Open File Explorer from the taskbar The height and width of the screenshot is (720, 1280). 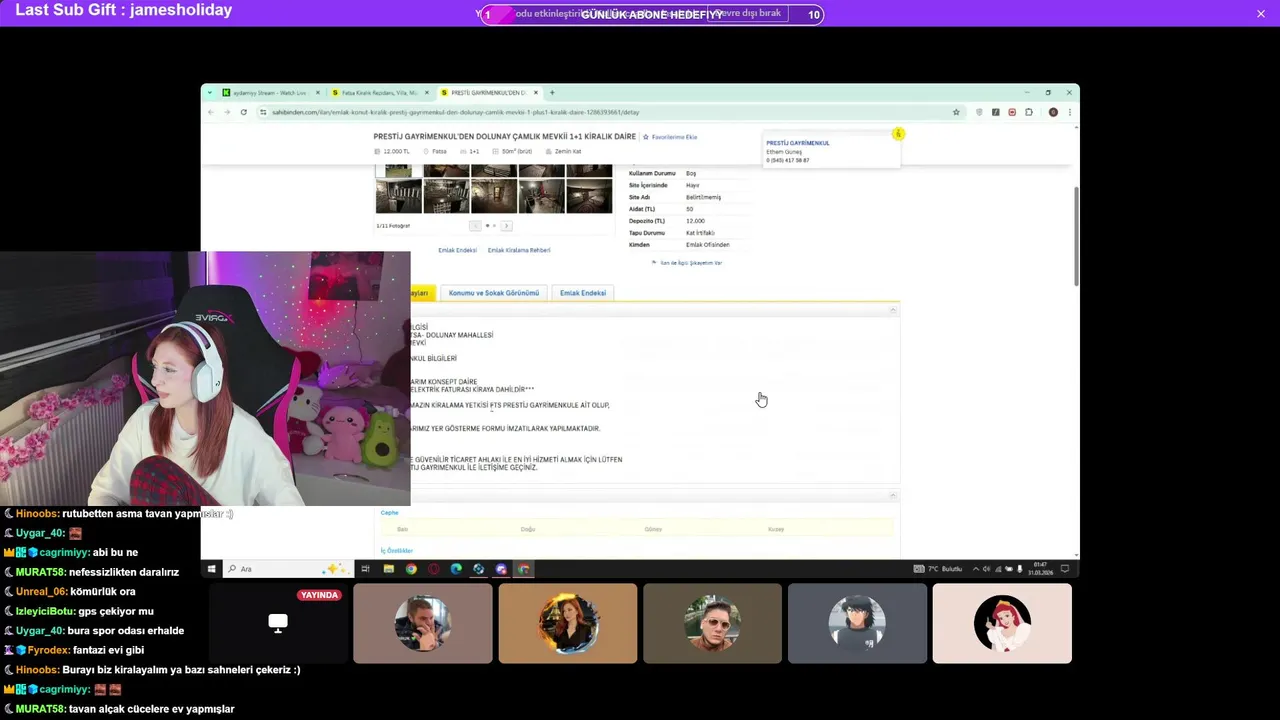pyautogui.click(x=388, y=569)
